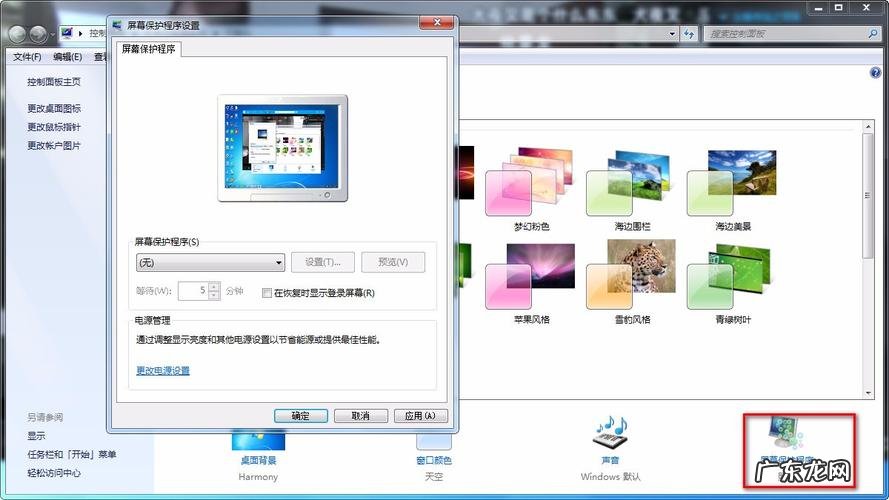The width and height of the screenshot is (889, 500).
Task: Click the 设置(T)... button
Action: (323, 262)
